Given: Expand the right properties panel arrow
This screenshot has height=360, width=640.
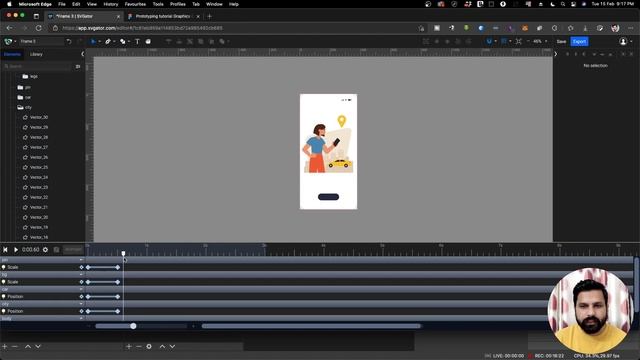Looking at the screenshot, I should pyautogui.click(x=556, y=54).
